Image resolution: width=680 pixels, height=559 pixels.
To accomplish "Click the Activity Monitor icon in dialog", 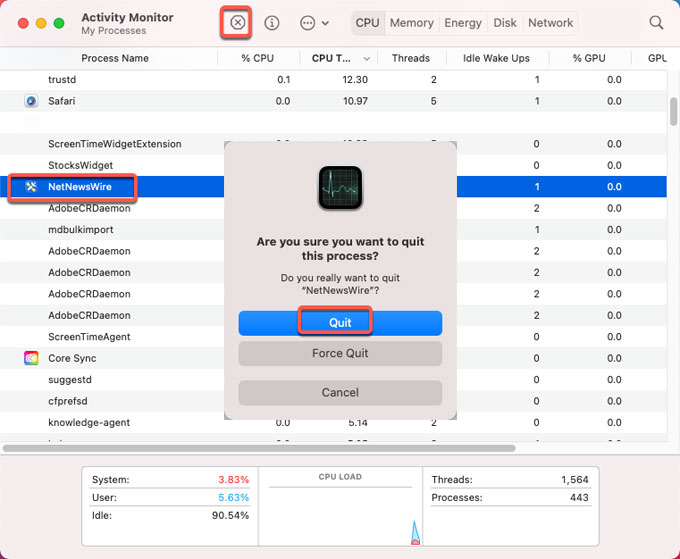I will pyautogui.click(x=340, y=187).
